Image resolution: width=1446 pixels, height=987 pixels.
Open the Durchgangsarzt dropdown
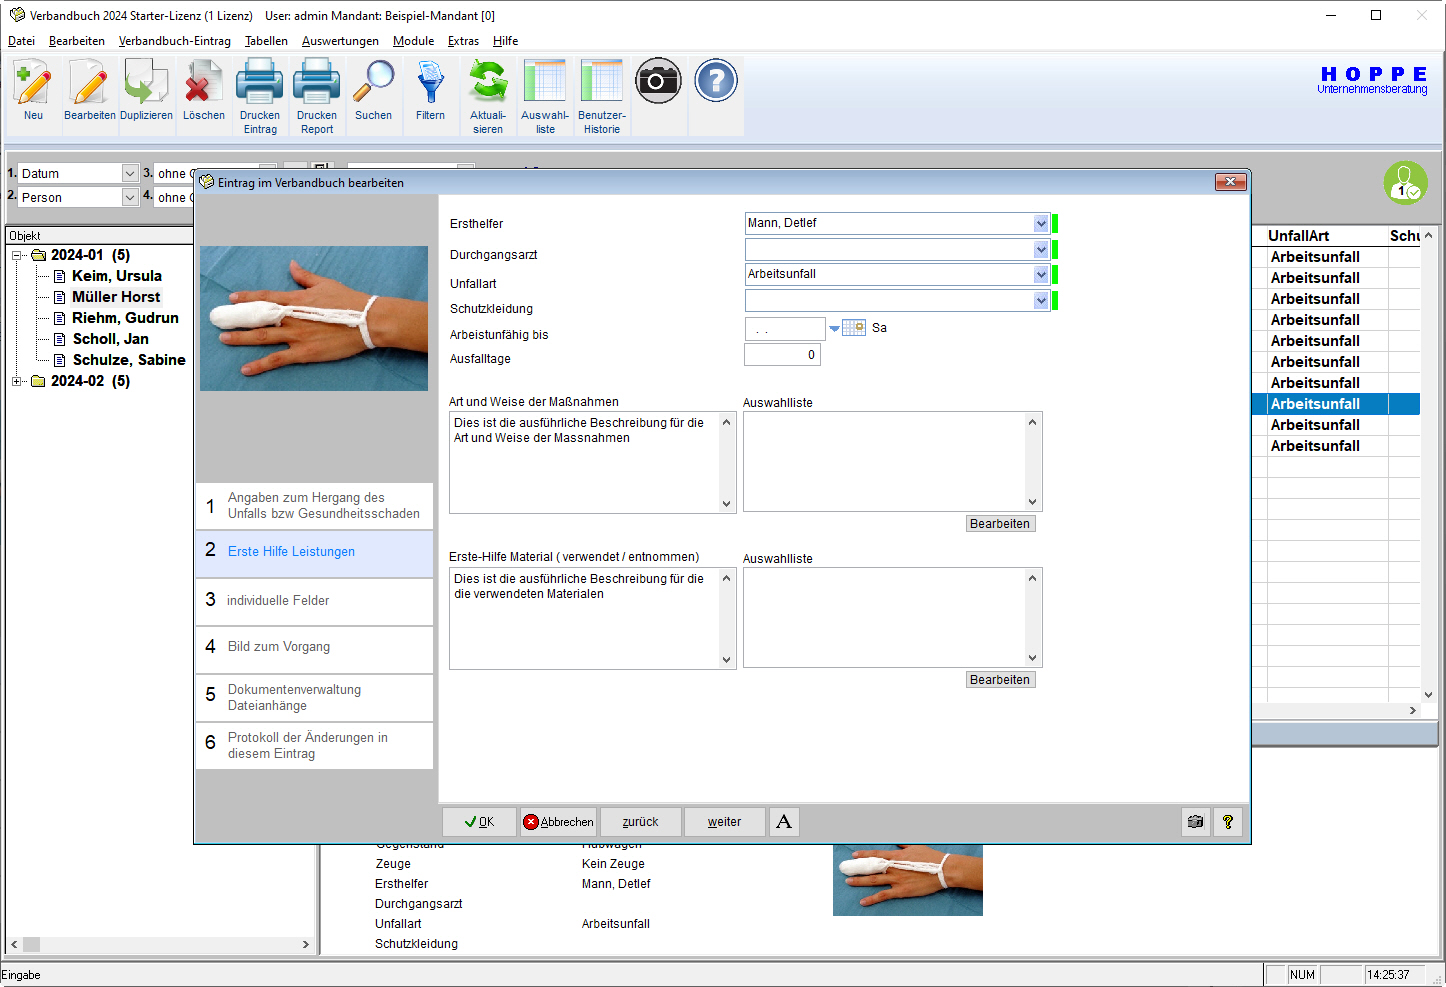1041,249
